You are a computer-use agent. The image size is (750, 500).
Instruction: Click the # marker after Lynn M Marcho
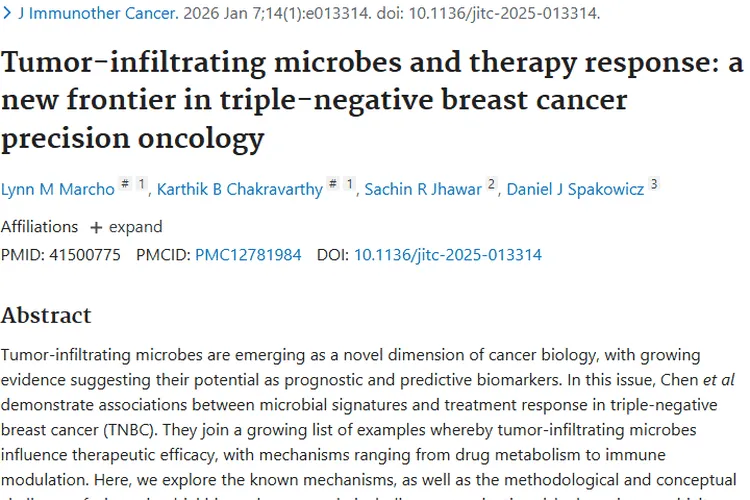(125, 184)
